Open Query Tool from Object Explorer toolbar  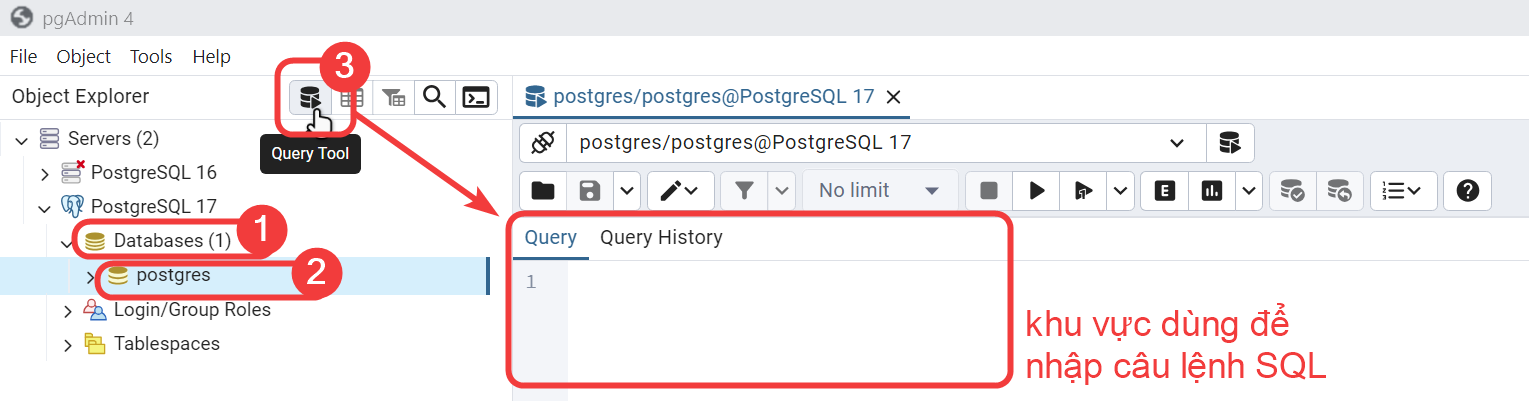310,98
